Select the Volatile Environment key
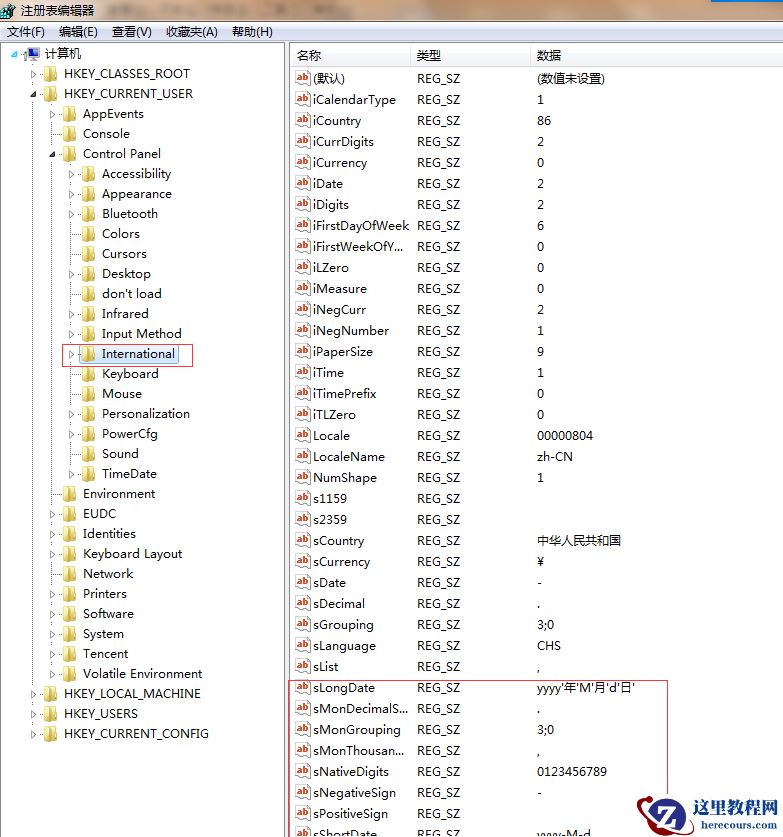783x837 pixels. pyautogui.click(x=143, y=674)
